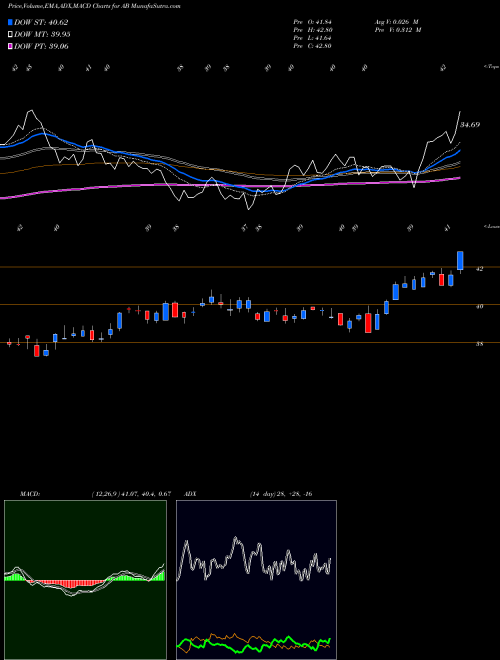Click the 42 price axis label
Image resolution: width=500 pixels, height=660 pixels.
pyautogui.click(x=479, y=269)
